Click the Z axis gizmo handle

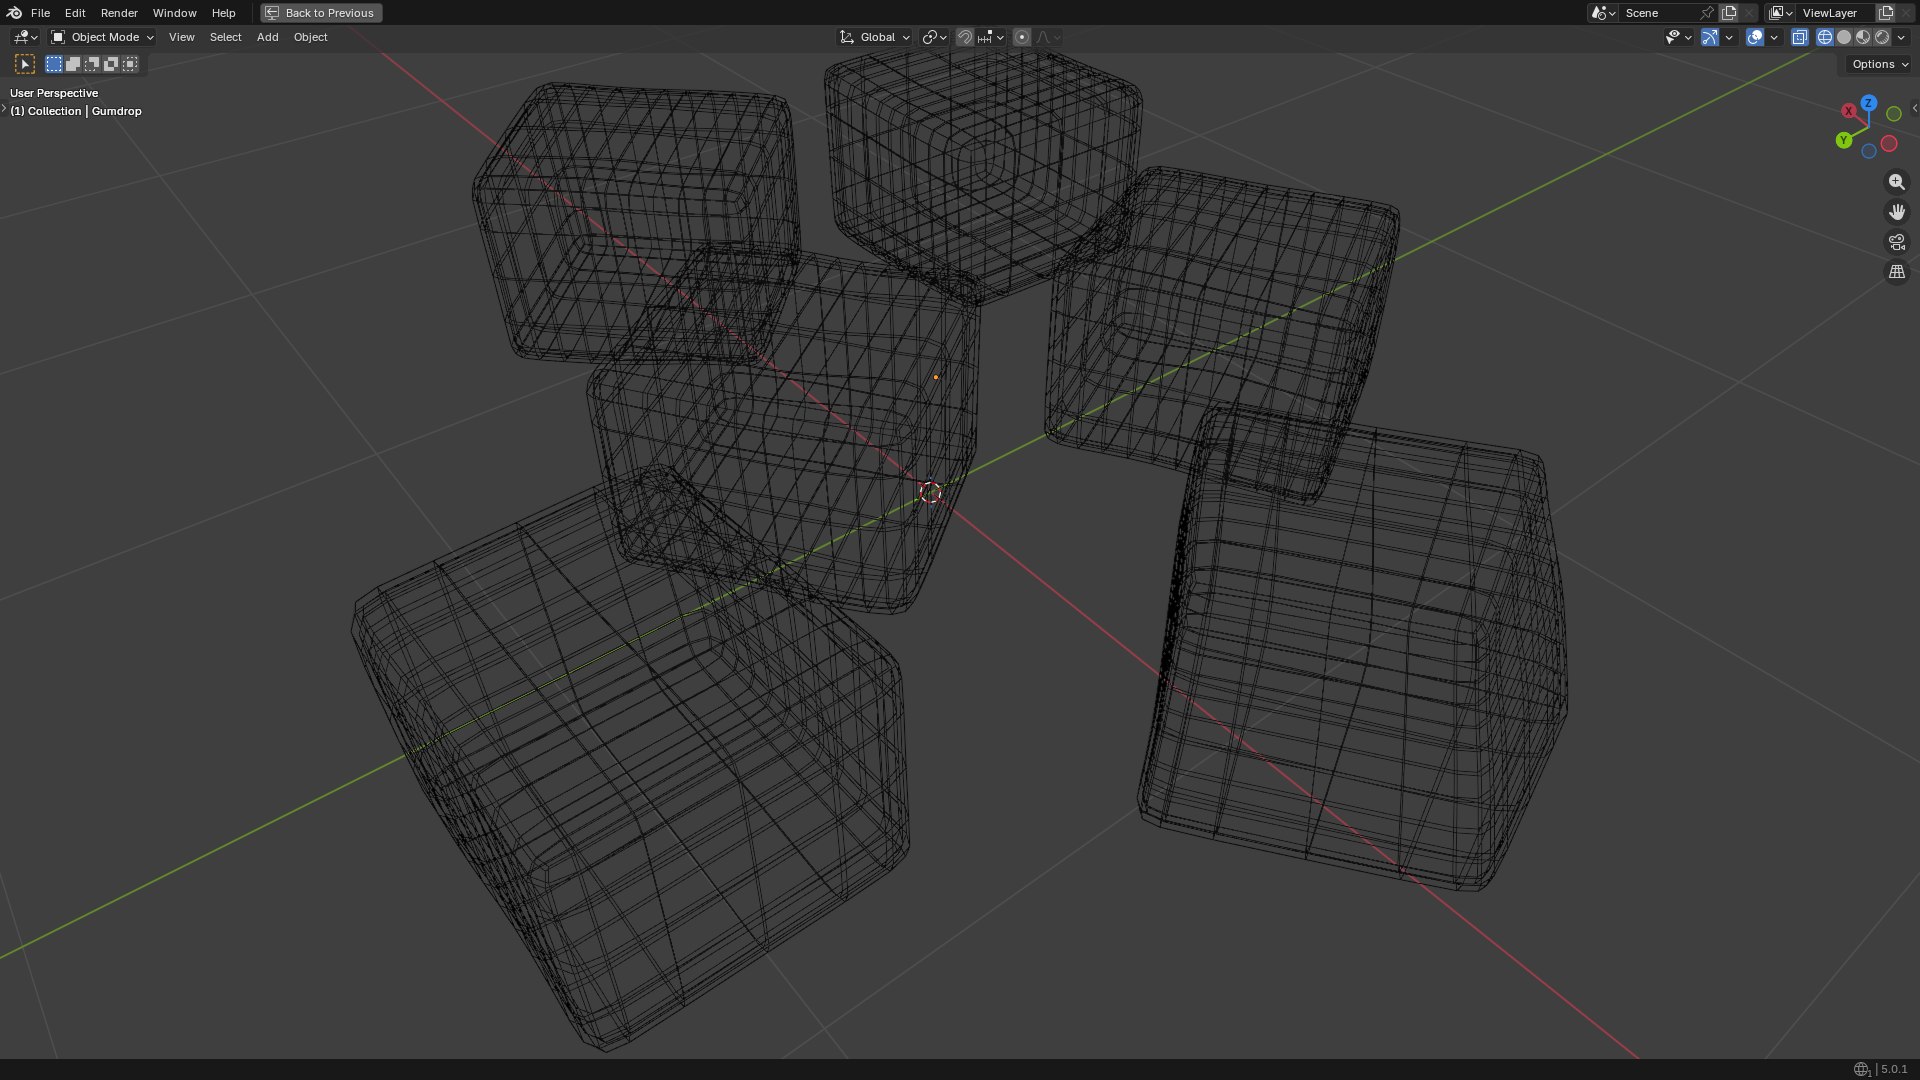point(1868,103)
